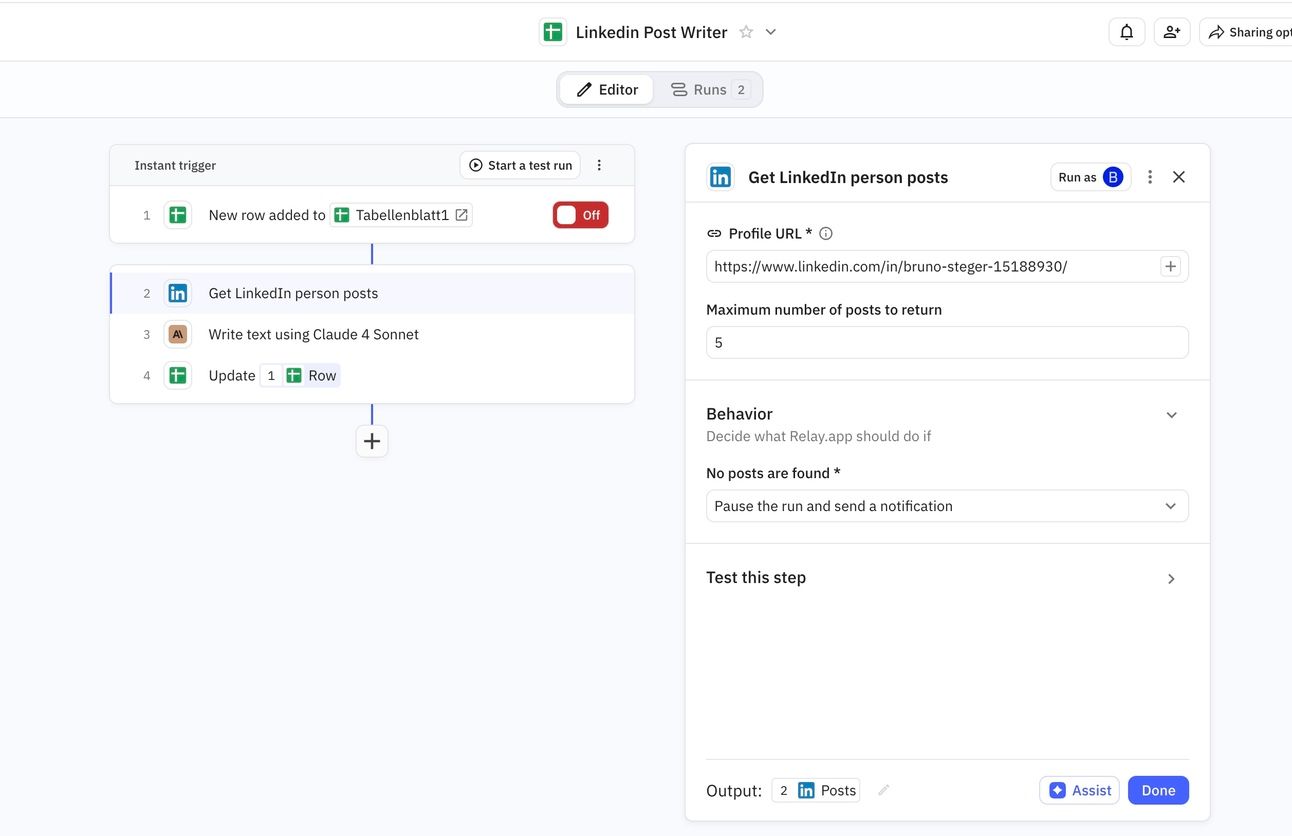Close the step configuration panel
The image size is (1292, 836).
[1179, 177]
